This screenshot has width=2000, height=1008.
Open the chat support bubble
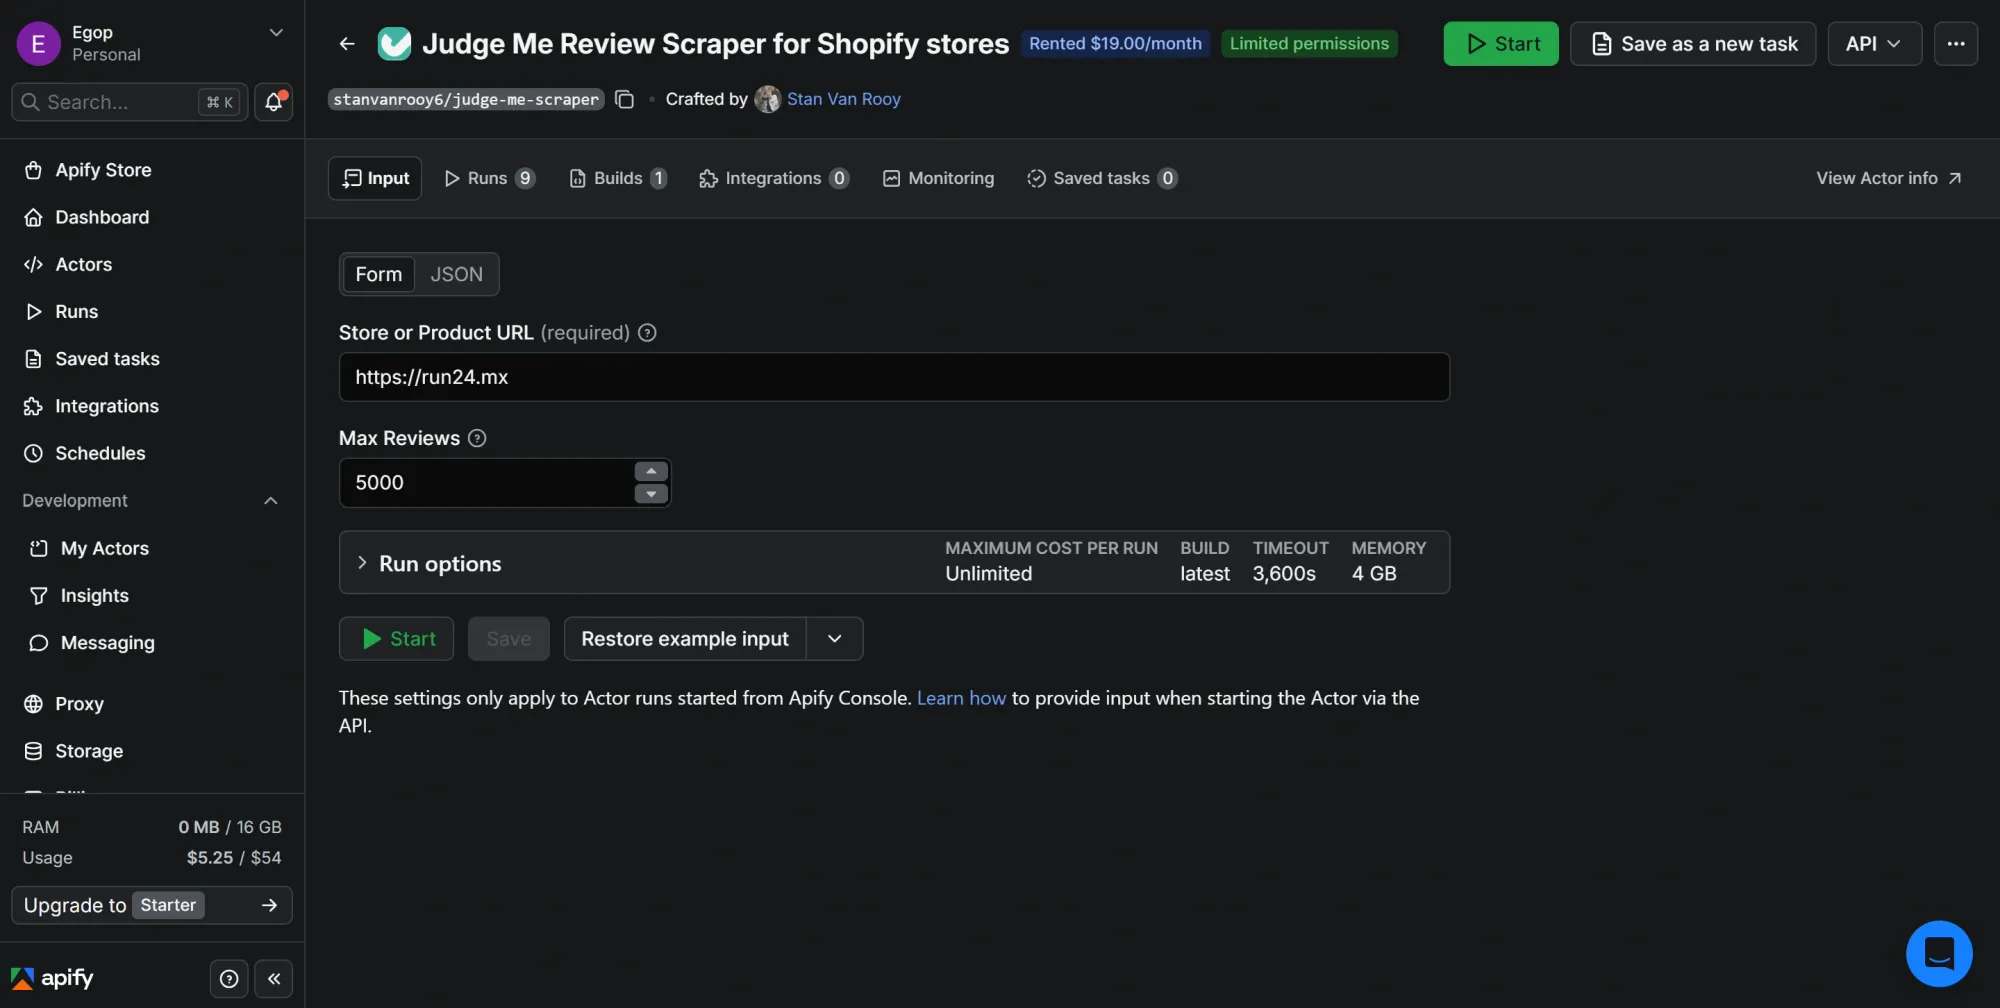(1939, 953)
